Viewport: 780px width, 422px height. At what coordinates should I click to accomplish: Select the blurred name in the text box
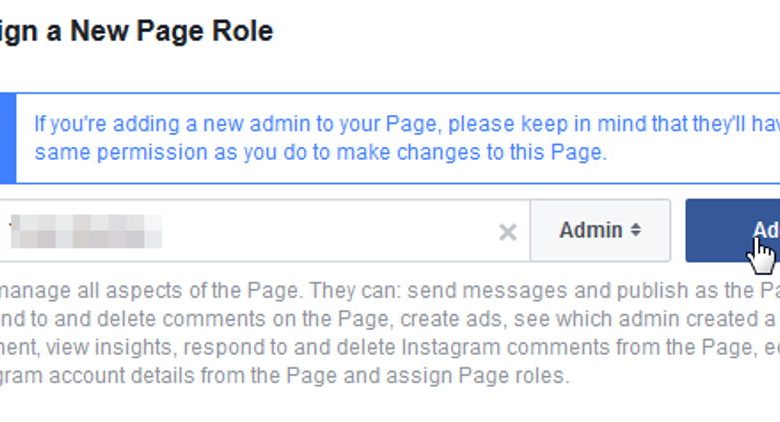pos(86,231)
